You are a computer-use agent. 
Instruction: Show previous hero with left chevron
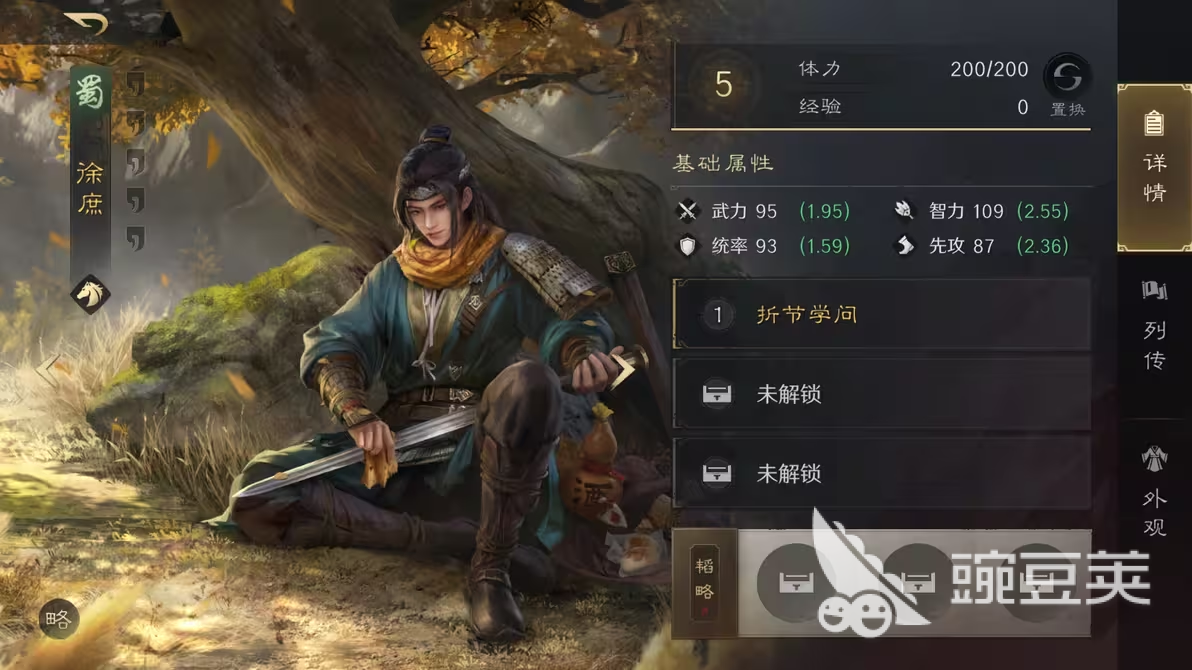click(x=48, y=370)
